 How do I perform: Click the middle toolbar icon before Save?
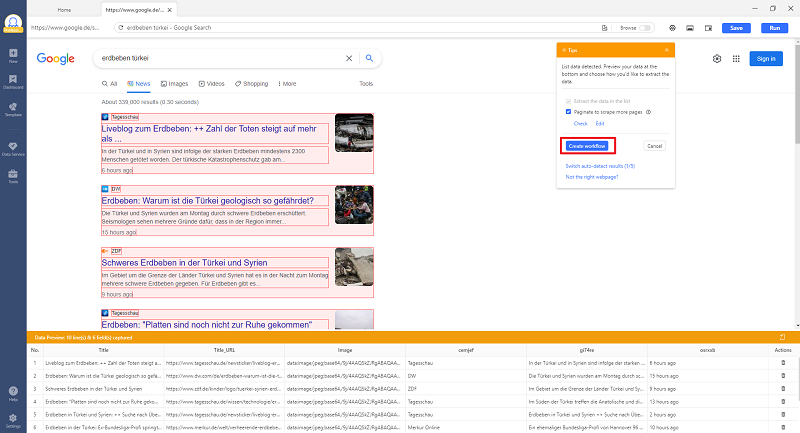point(690,28)
